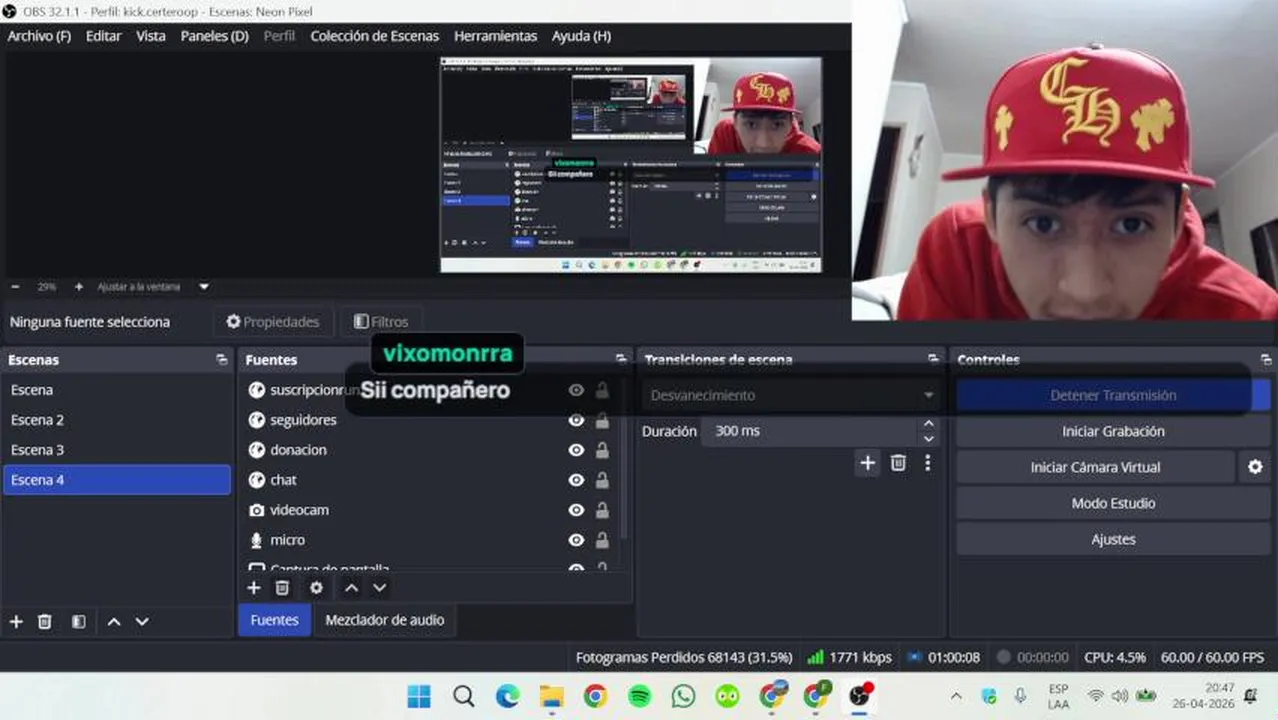1278x720 pixels.
Task: Open Spotify from the taskbar
Action: point(639,696)
